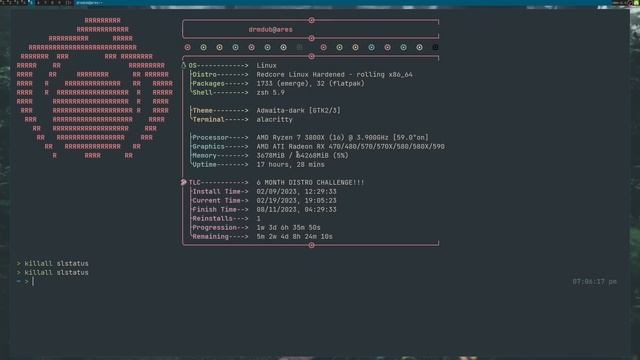Click the Terminal value 'alacritty'
This screenshot has height=360, width=640.
[274, 119]
